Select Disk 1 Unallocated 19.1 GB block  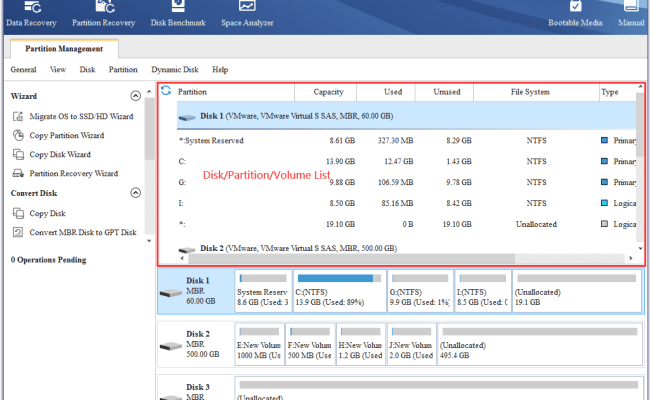[x=577, y=291]
